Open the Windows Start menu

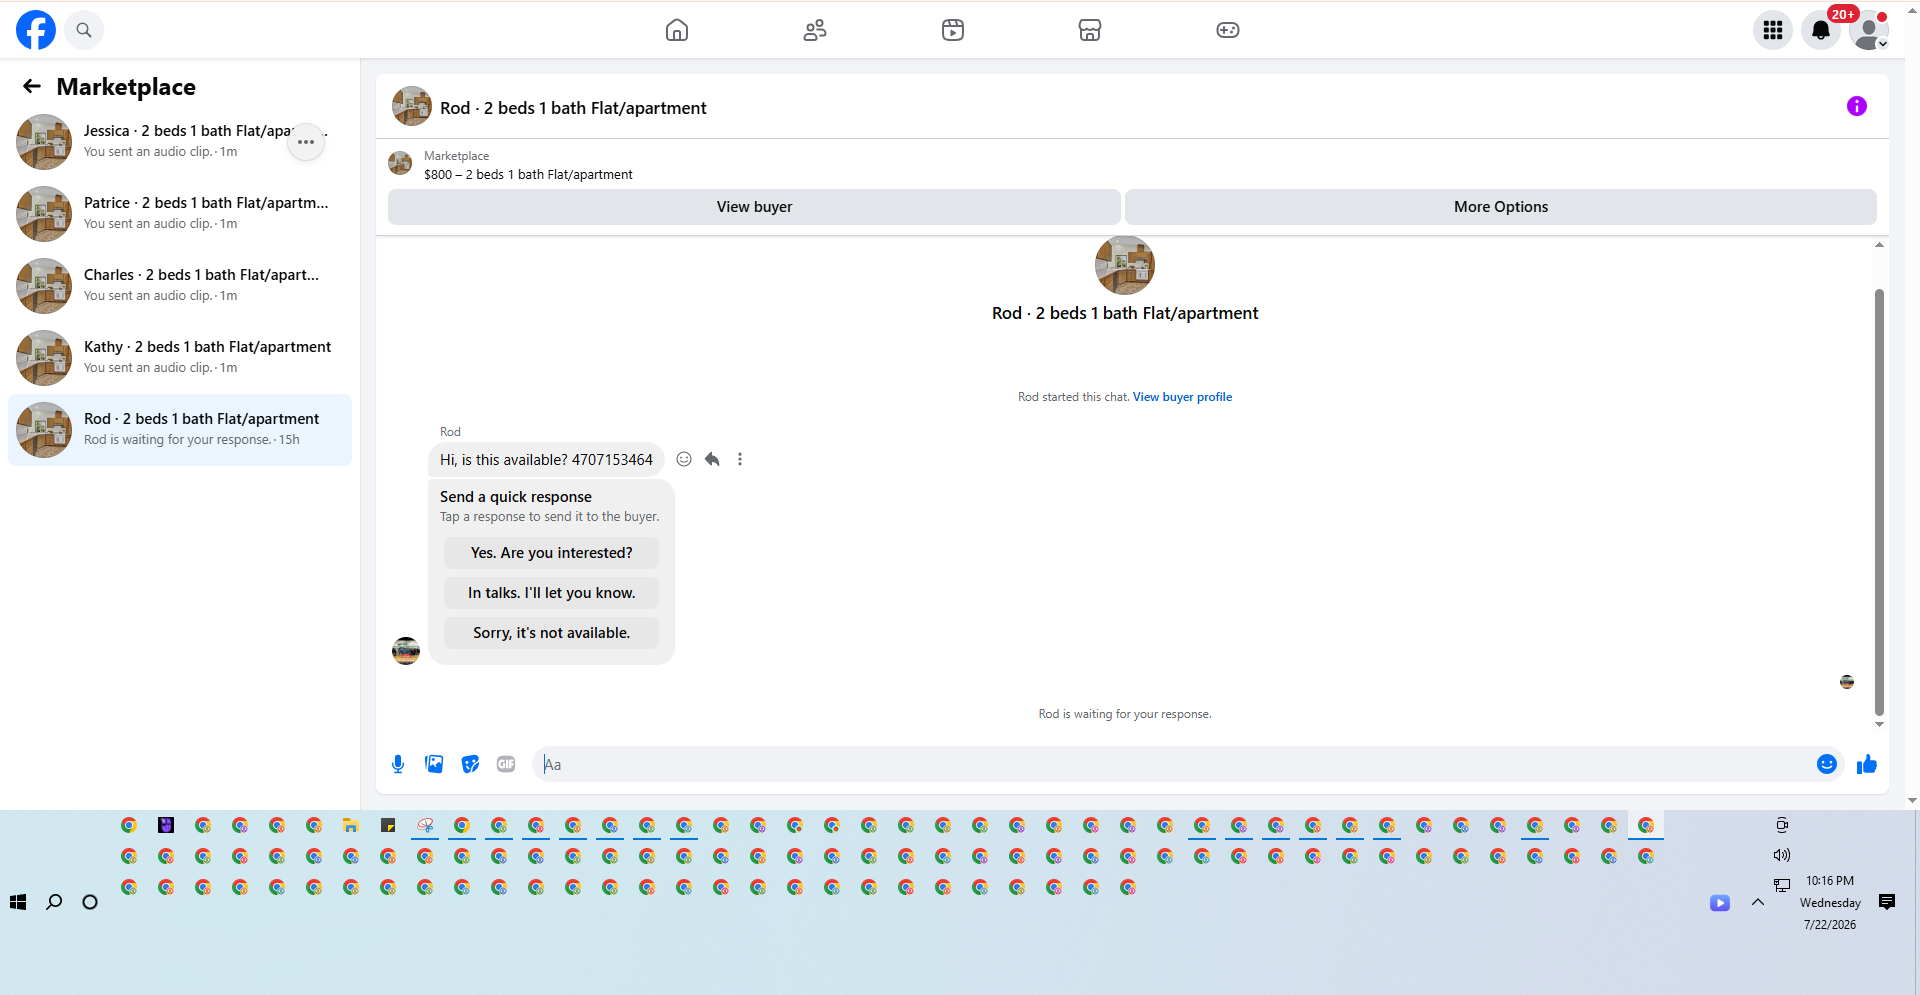[x=18, y=902]
